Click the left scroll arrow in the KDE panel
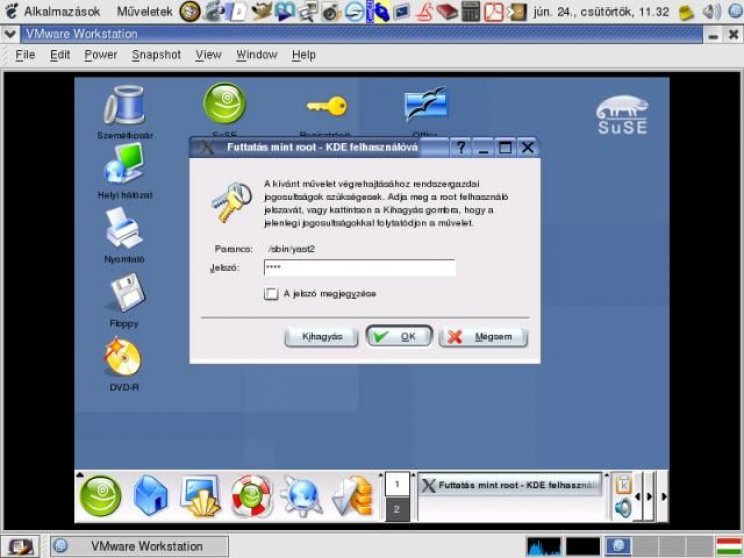This screenshot has width=744, height=558. (x=638, y=496)
